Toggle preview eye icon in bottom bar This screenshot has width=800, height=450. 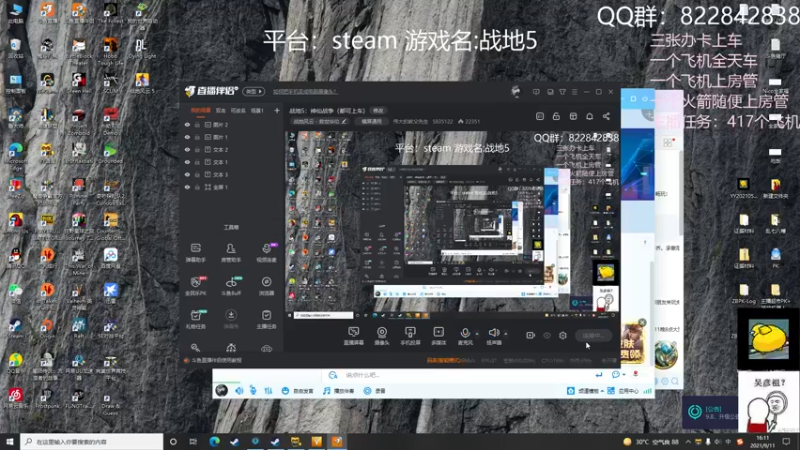(547, 335)
